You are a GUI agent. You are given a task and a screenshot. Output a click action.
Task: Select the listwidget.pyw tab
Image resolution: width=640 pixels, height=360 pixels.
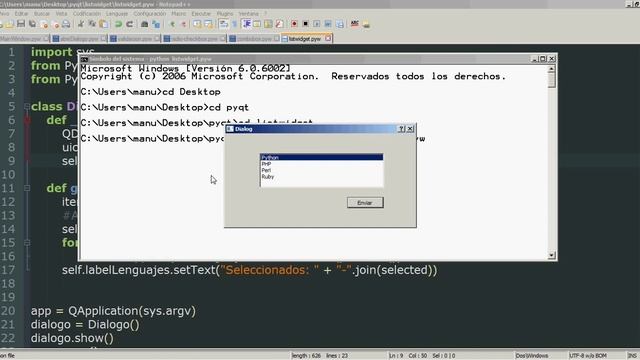[307, 39]
